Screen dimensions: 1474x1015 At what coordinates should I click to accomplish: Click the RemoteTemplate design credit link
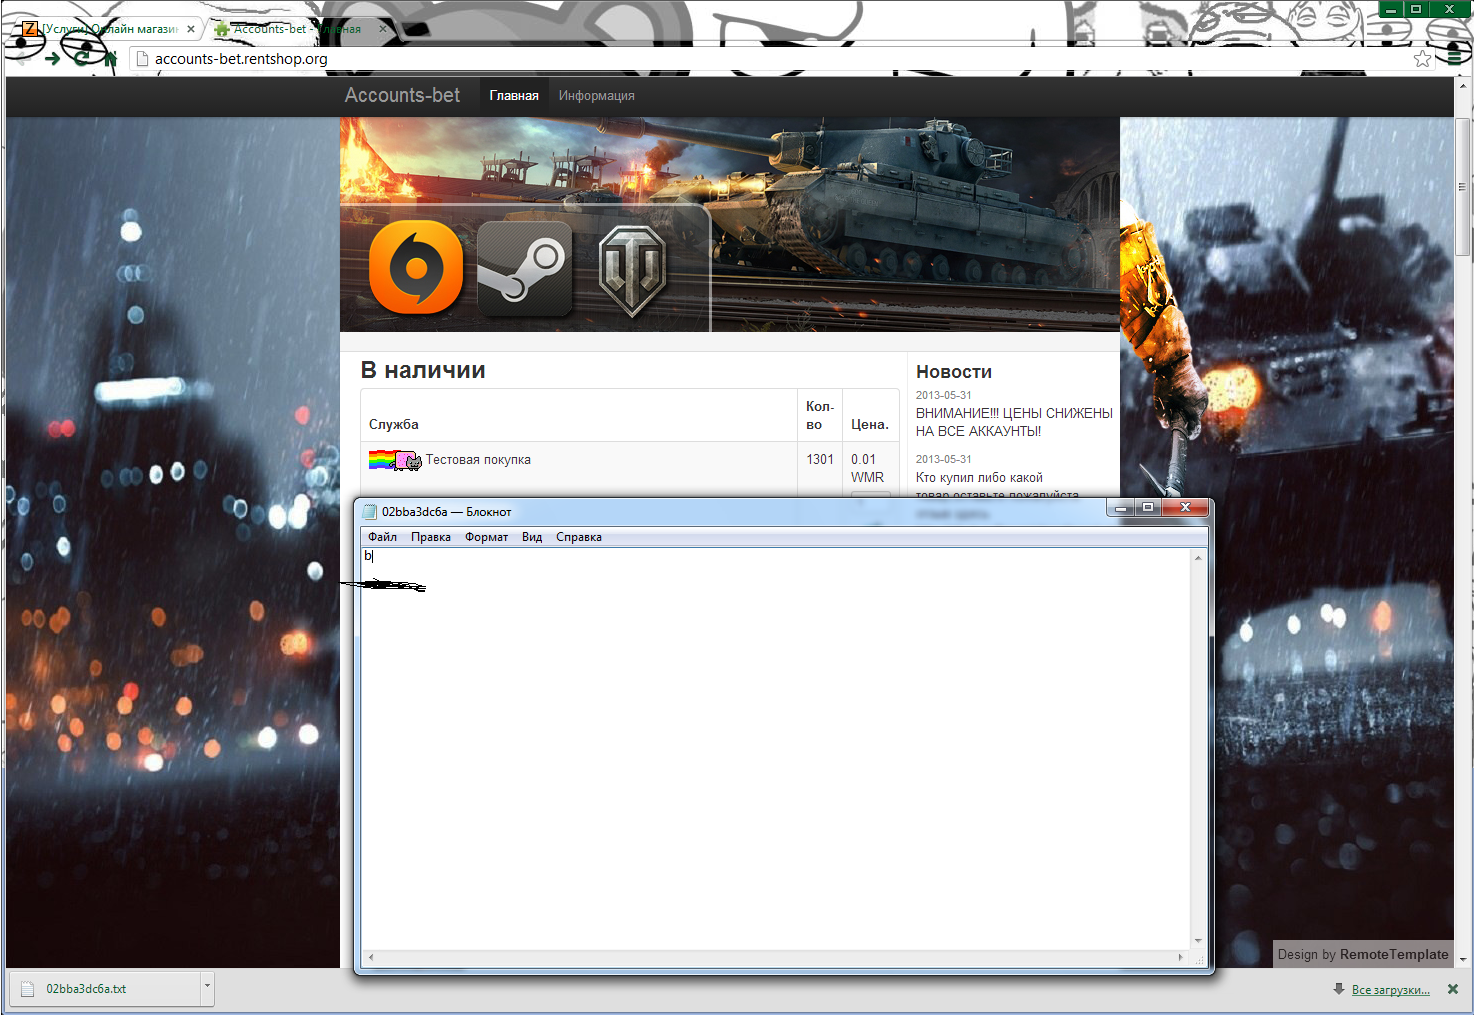point(1394,954)
